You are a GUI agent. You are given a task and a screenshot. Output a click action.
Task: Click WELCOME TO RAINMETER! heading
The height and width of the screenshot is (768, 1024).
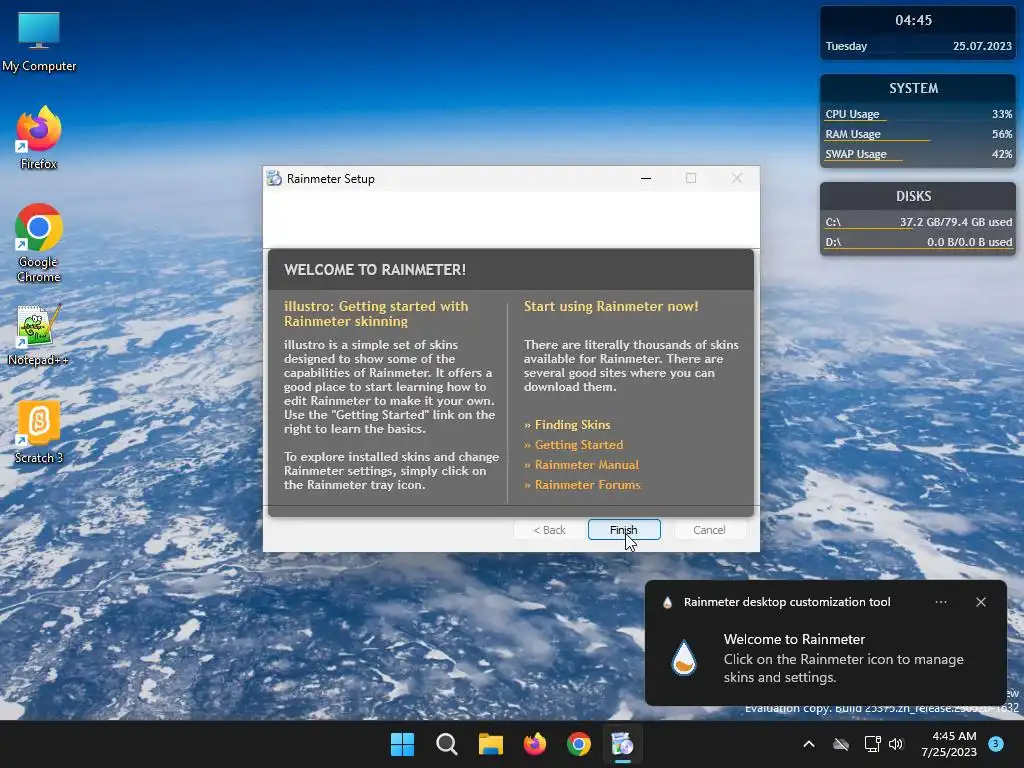375,270
